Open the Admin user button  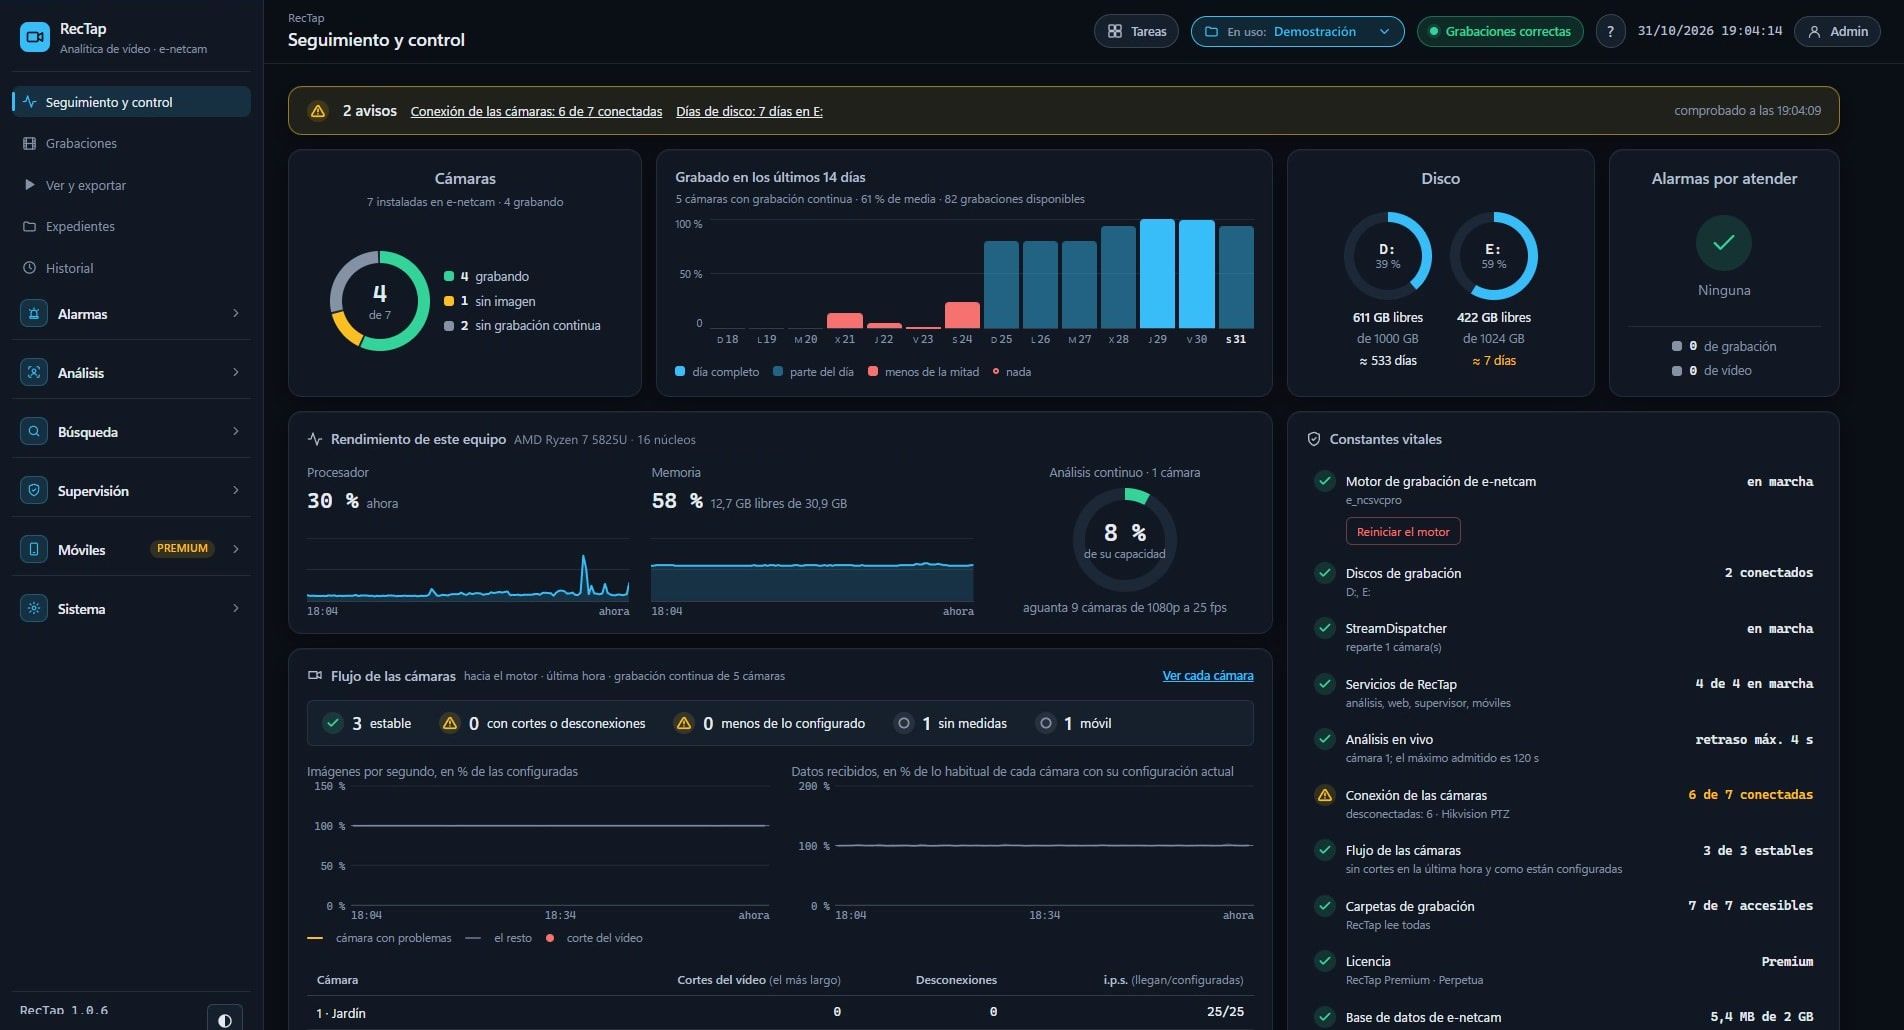coord(1838,31)
